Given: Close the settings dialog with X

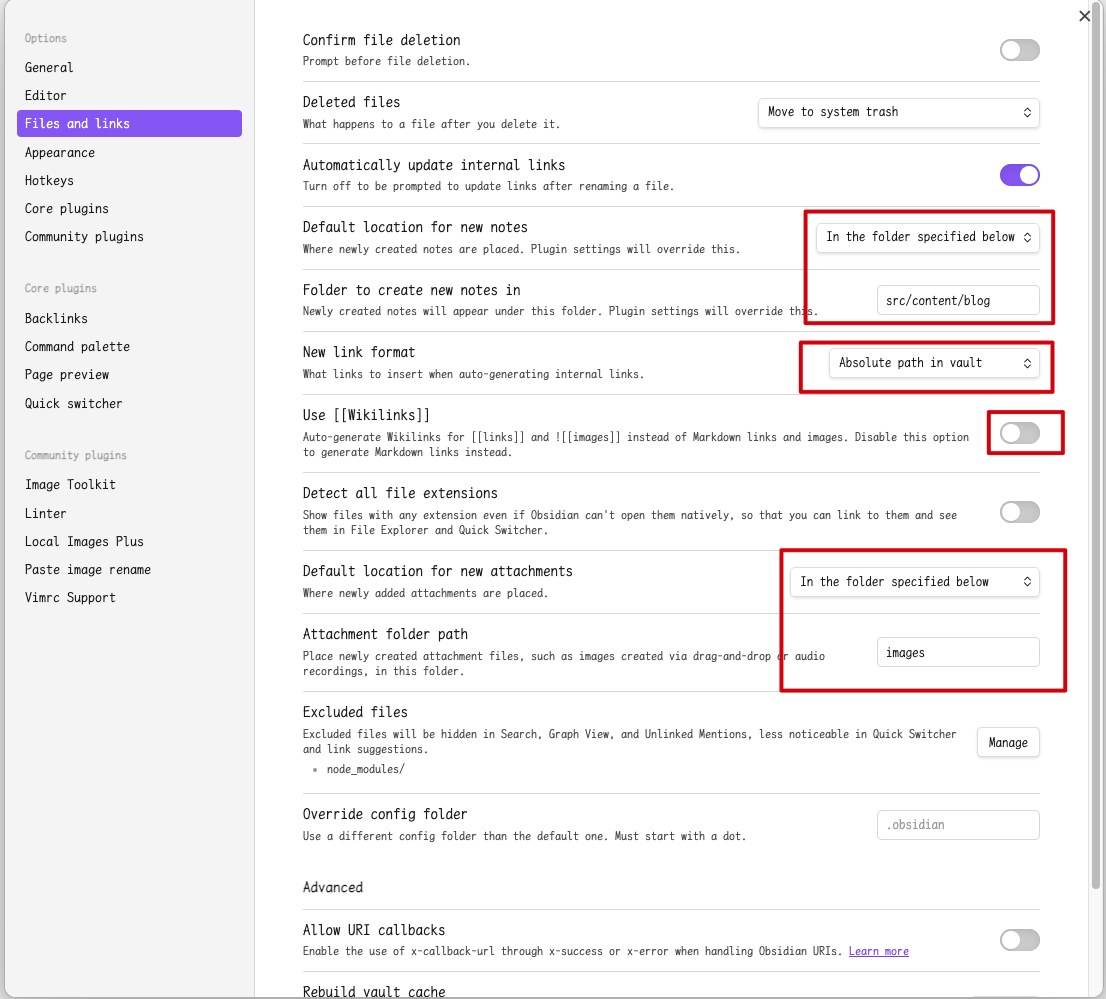Looking at the screenshot, I should click(1085, 16).
